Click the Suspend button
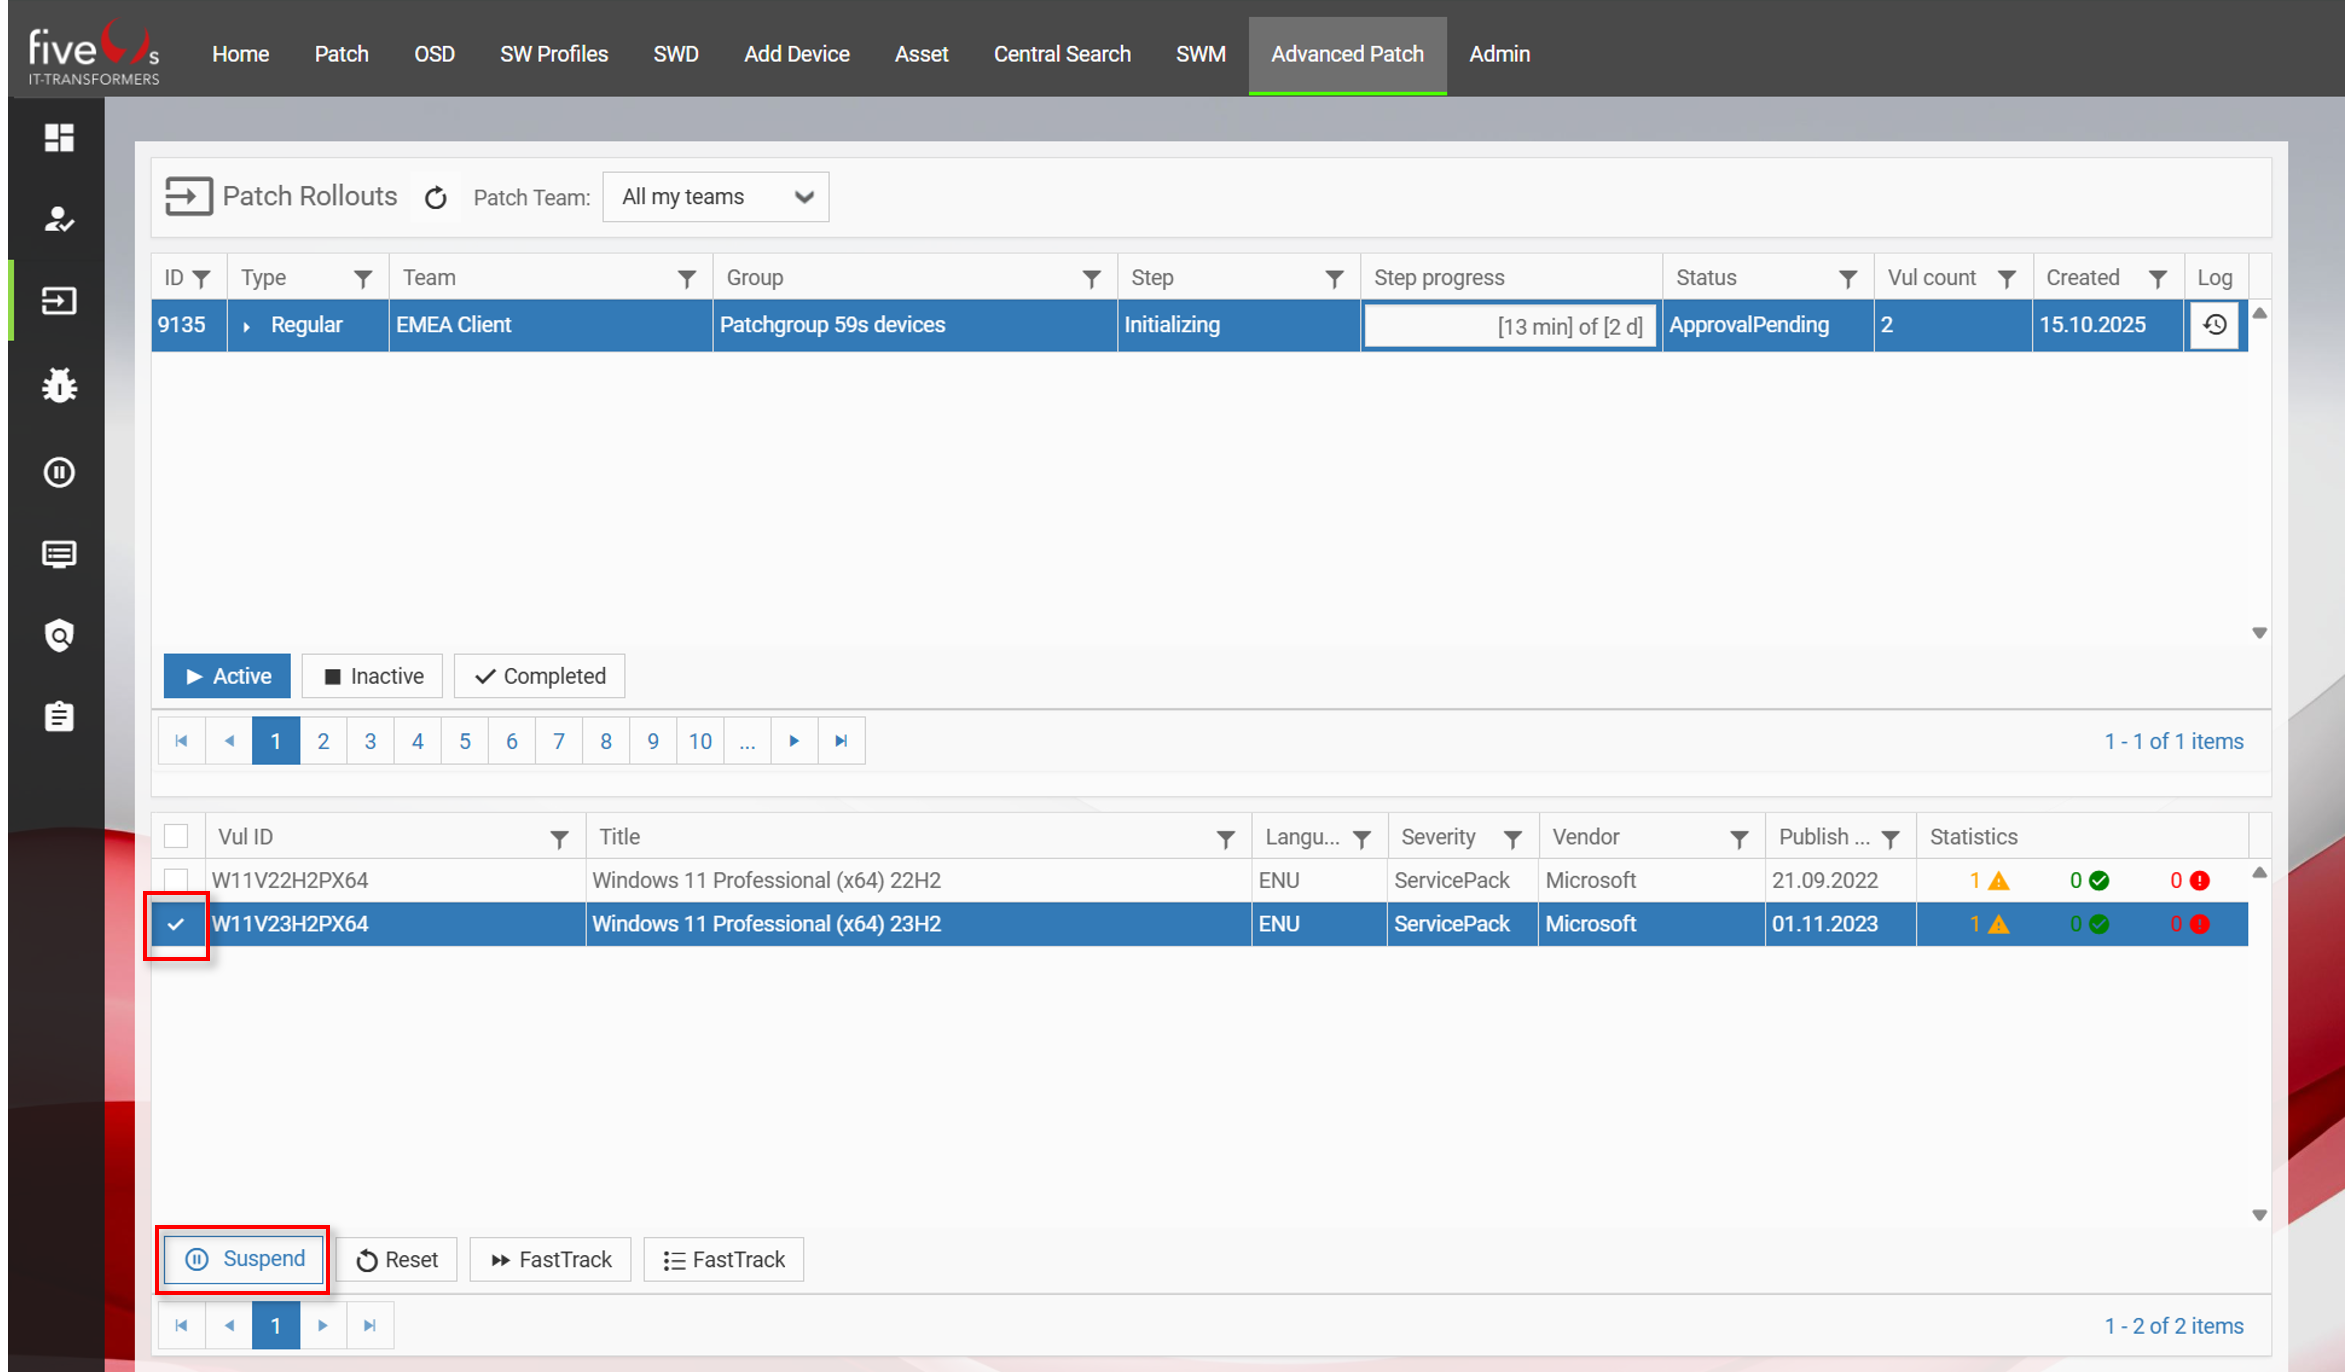The width and height of the screenshot is (2345, 1372). 244,1259
